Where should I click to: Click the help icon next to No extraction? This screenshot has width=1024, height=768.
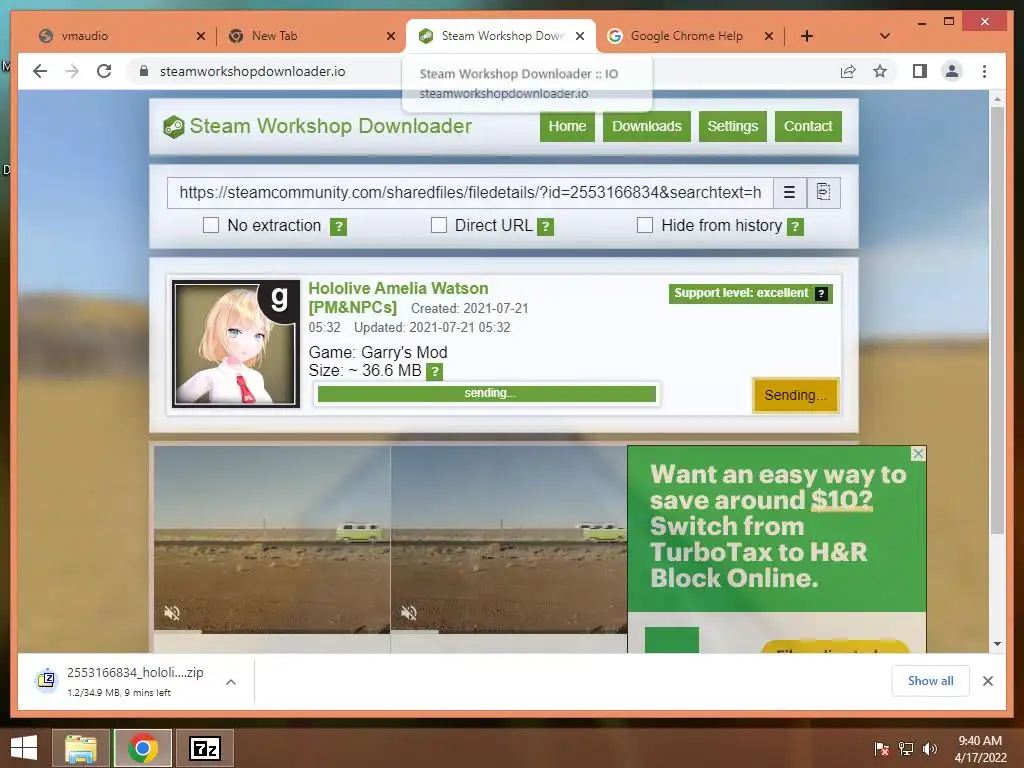[x=338, y=227]
